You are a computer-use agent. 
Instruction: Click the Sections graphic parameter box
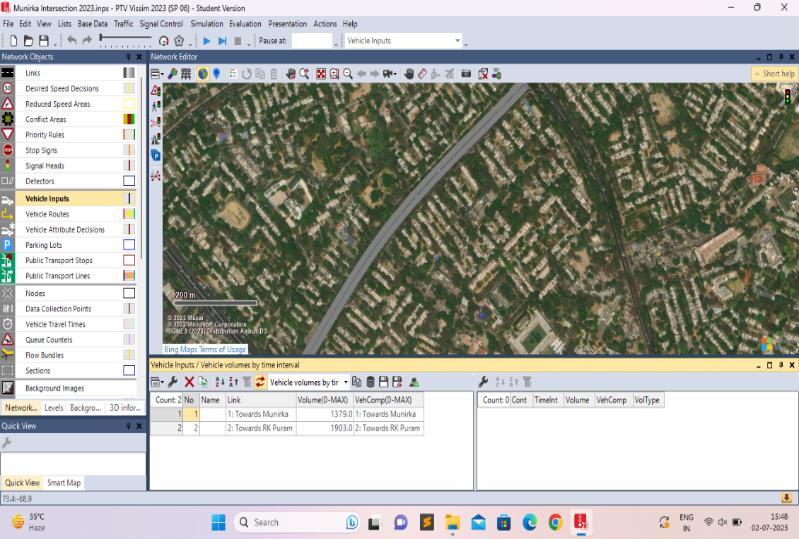pyautogui.click(x=129, y=370)
